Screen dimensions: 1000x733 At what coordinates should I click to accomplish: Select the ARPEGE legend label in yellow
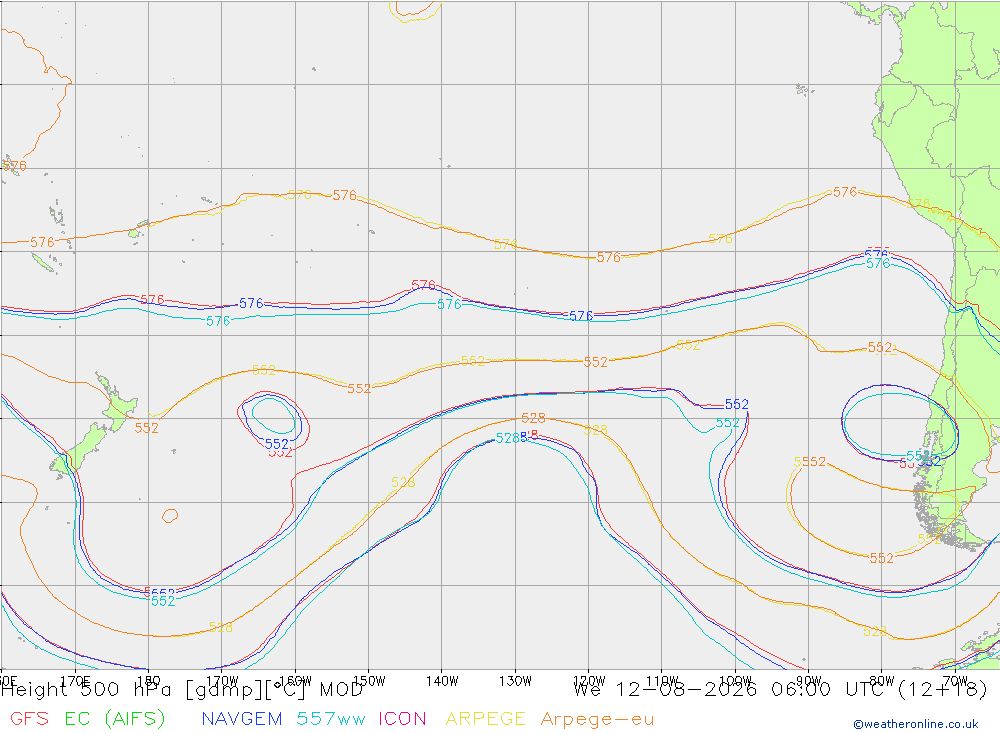coord(485,719)
